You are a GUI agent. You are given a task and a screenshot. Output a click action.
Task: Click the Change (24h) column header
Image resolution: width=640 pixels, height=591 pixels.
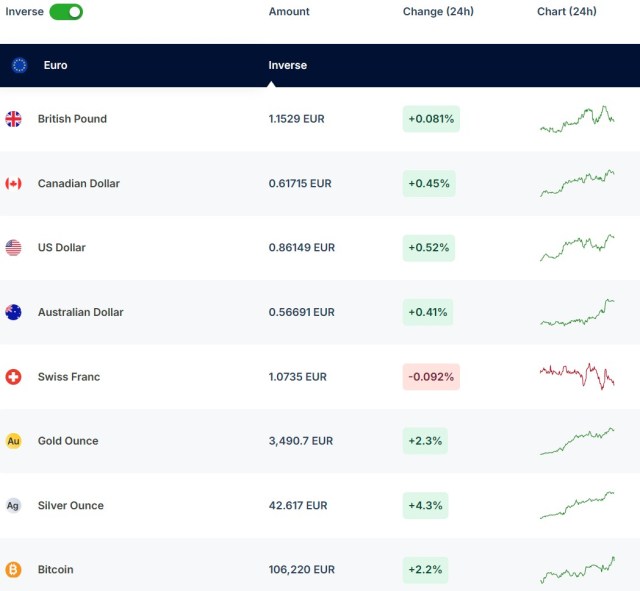pyautogui.click(x=438, y=12)
